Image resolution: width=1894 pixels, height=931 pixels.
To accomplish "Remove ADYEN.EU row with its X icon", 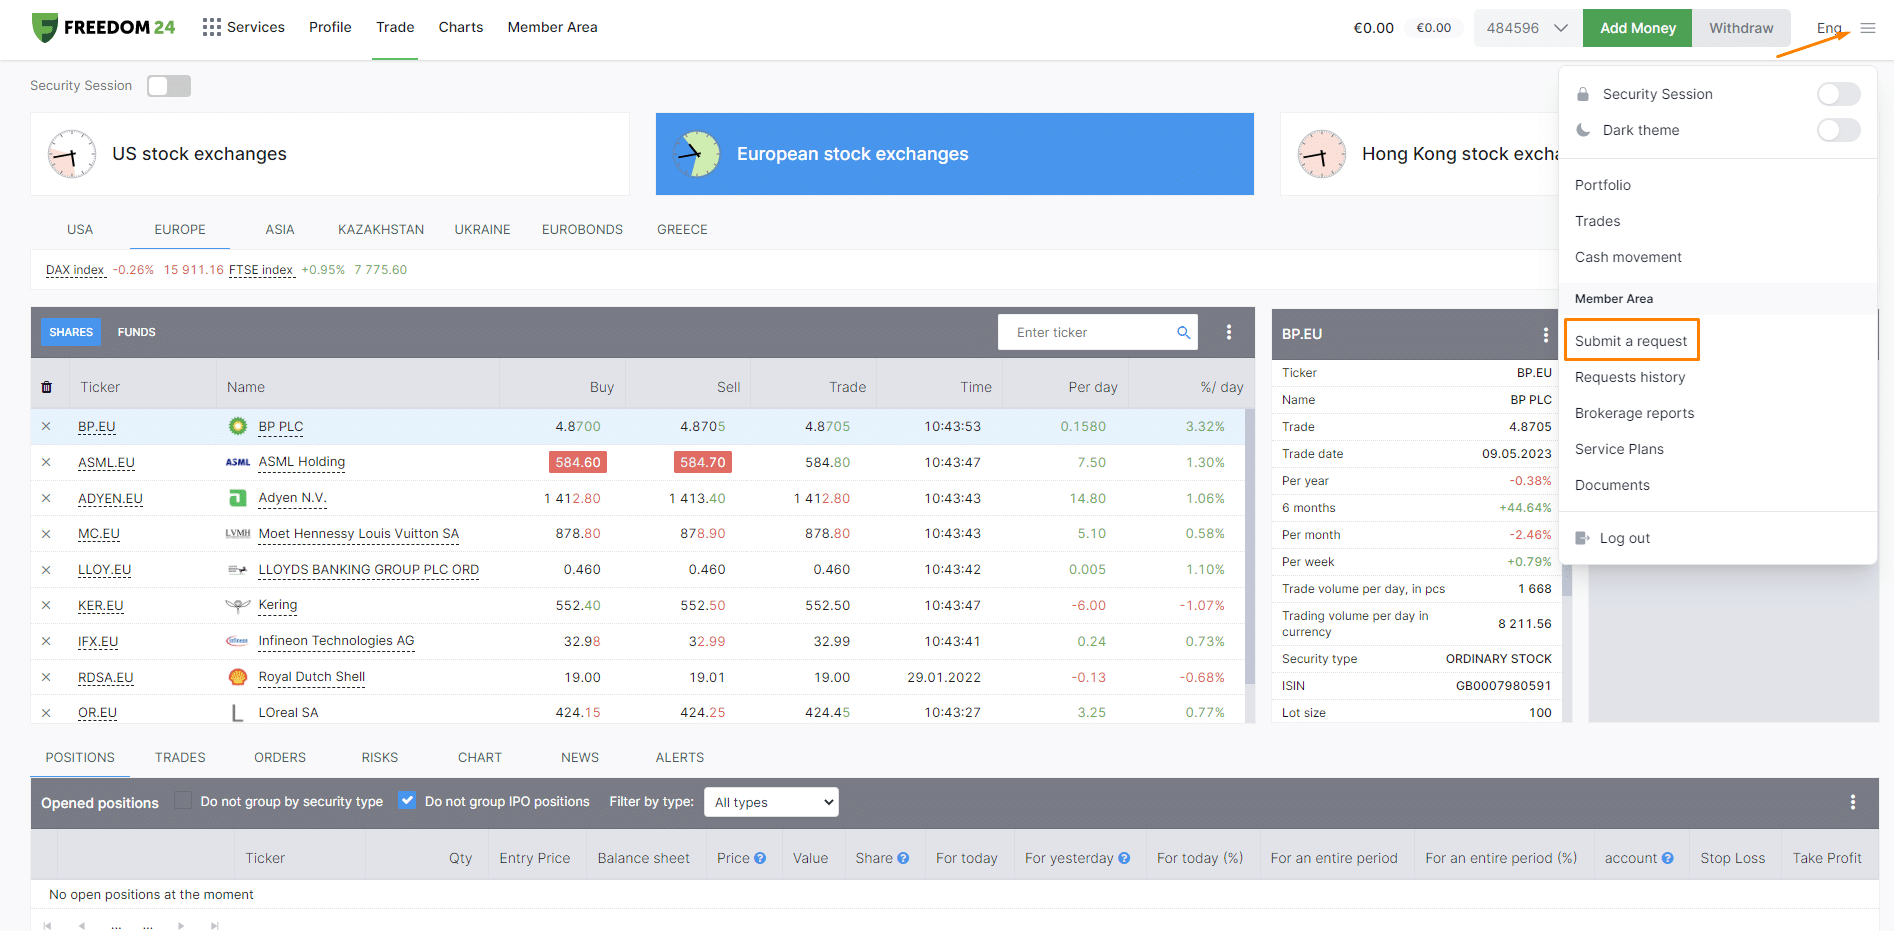I will point(46,498).
